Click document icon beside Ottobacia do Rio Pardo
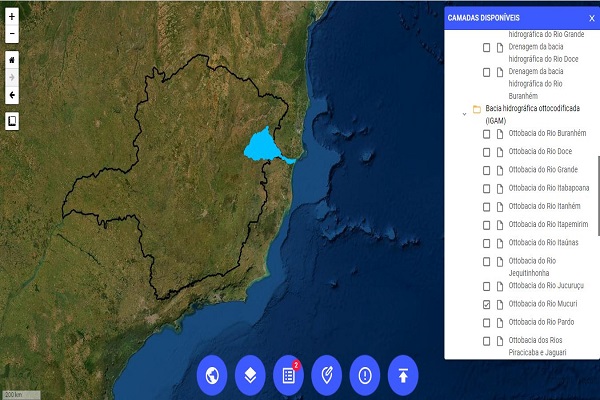Image resolution: width=600 pixels, height=400 pixels. pyautogui.click(x=500, y=323)
